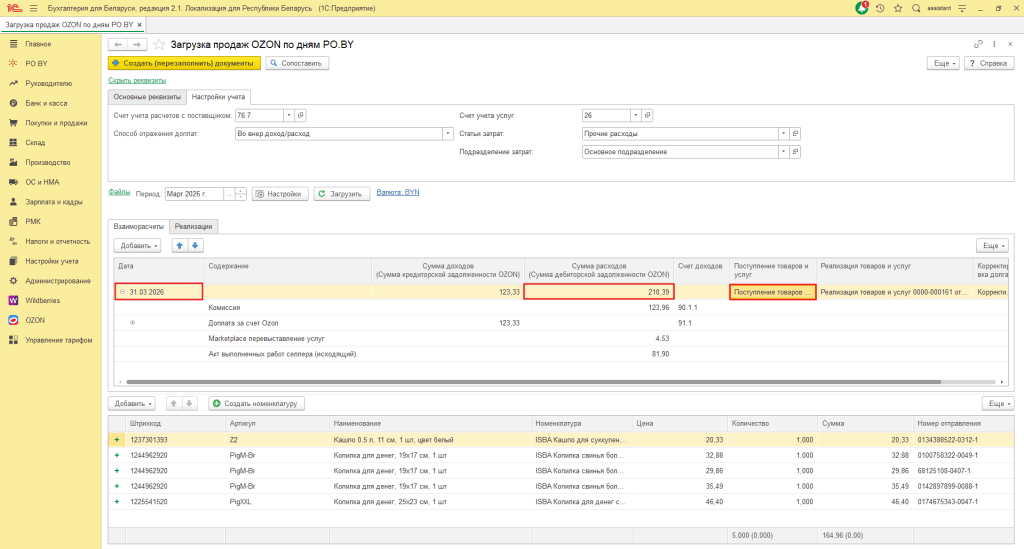Screen dimensions: 1024x549
Task: Click the Валюта: BYN link
Action: click(398, 193)
